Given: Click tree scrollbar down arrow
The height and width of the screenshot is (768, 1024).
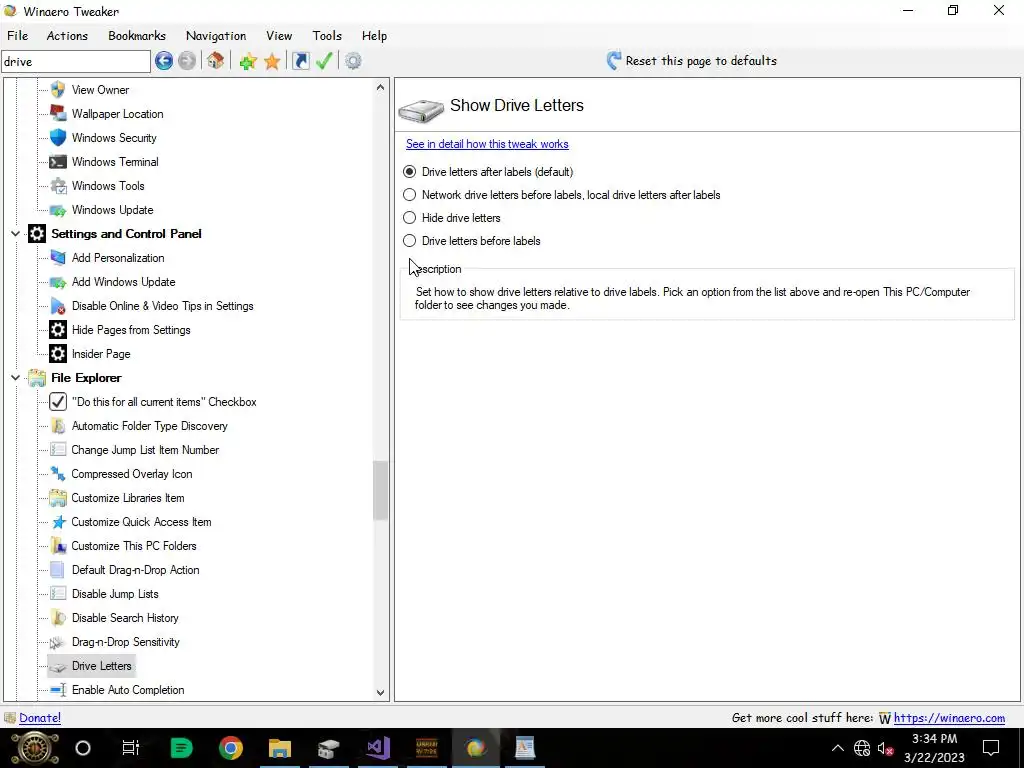Looking at the screenshot, I should (x=381, y=693).
